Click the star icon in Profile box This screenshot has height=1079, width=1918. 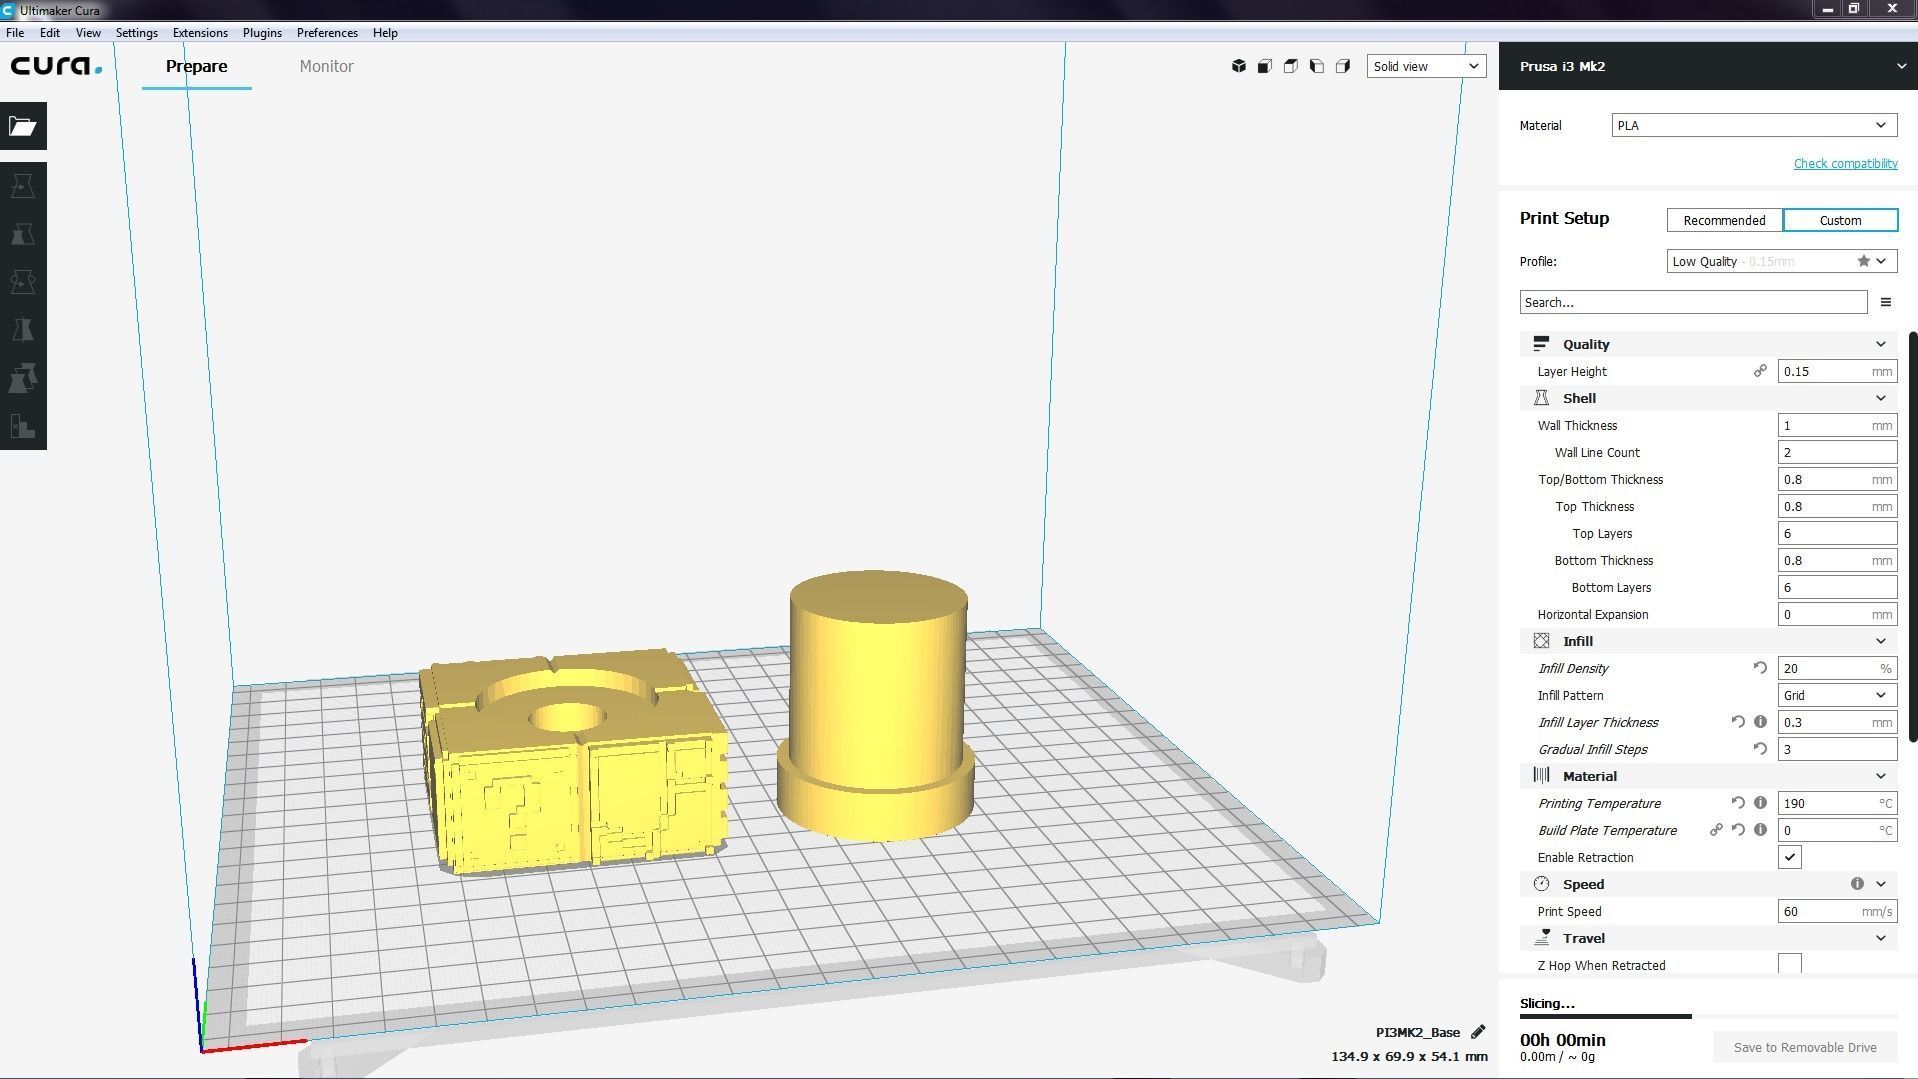(x=1863, y=261)
